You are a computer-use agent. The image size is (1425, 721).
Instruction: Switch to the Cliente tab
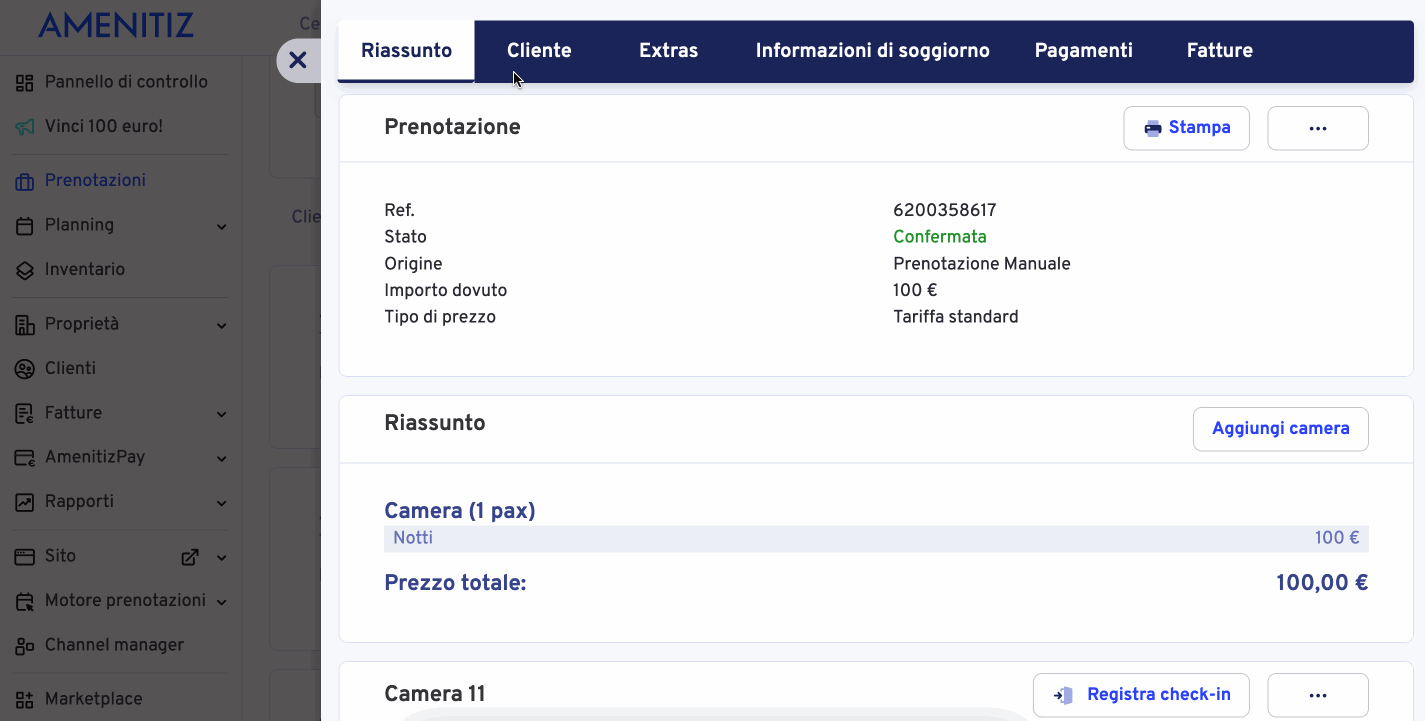[x=539, y=50]
